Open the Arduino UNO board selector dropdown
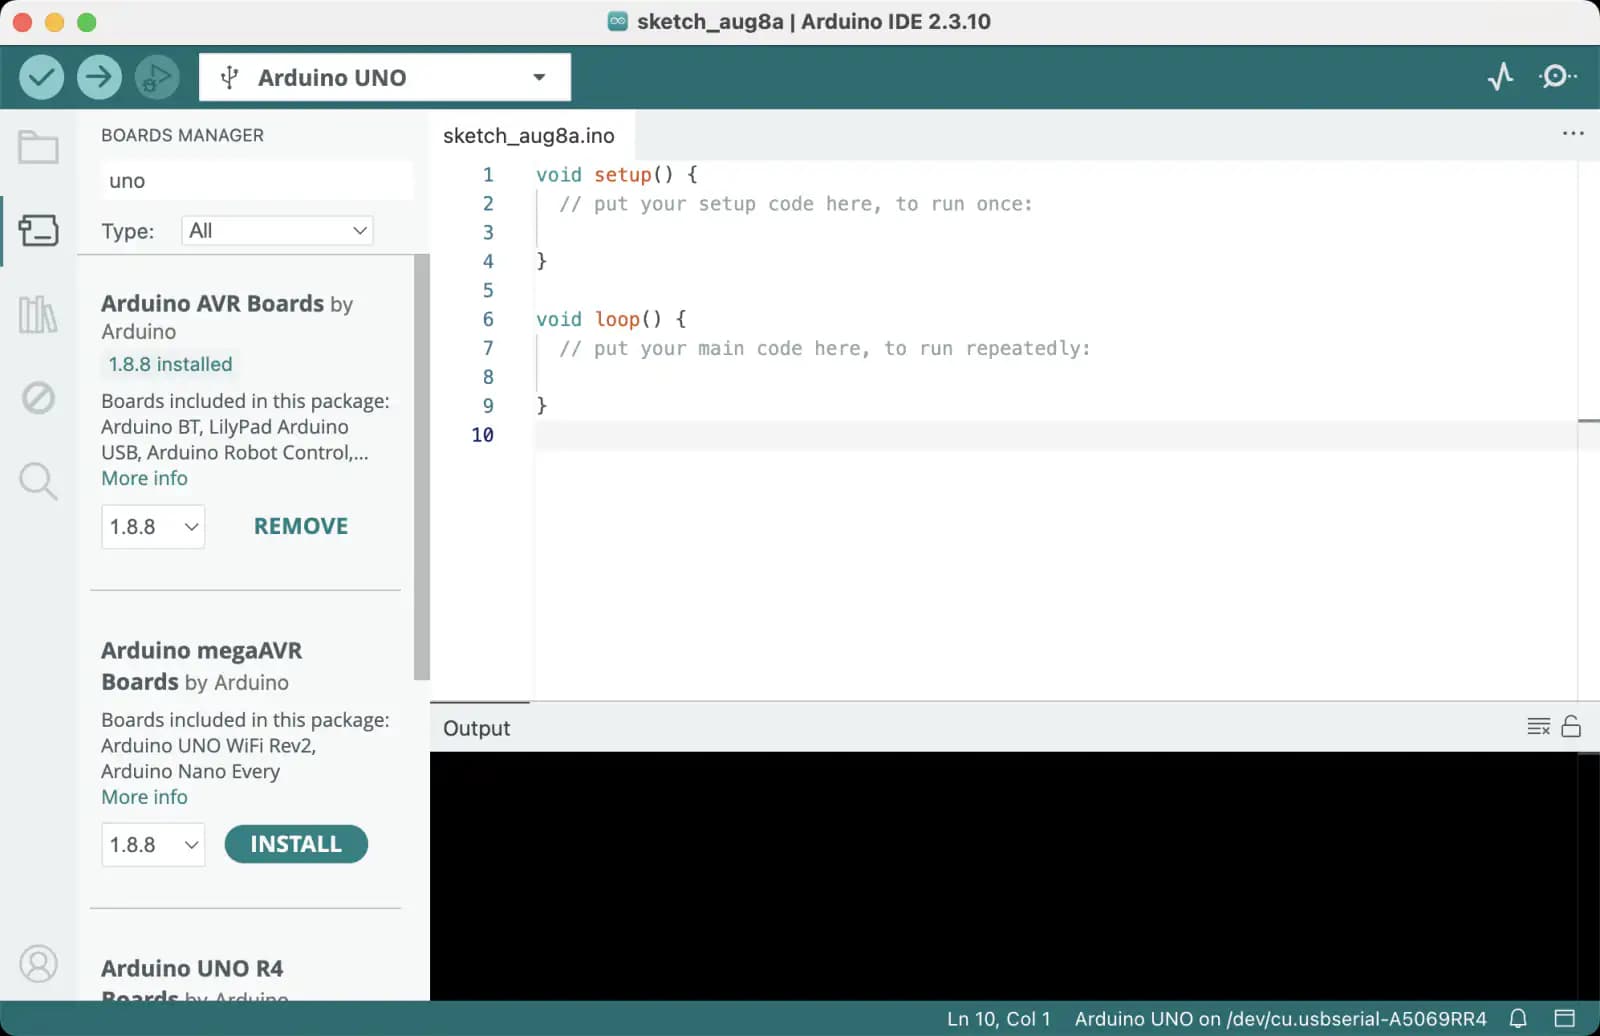Screen dimensions: 1600x1036 pos(385,77)
